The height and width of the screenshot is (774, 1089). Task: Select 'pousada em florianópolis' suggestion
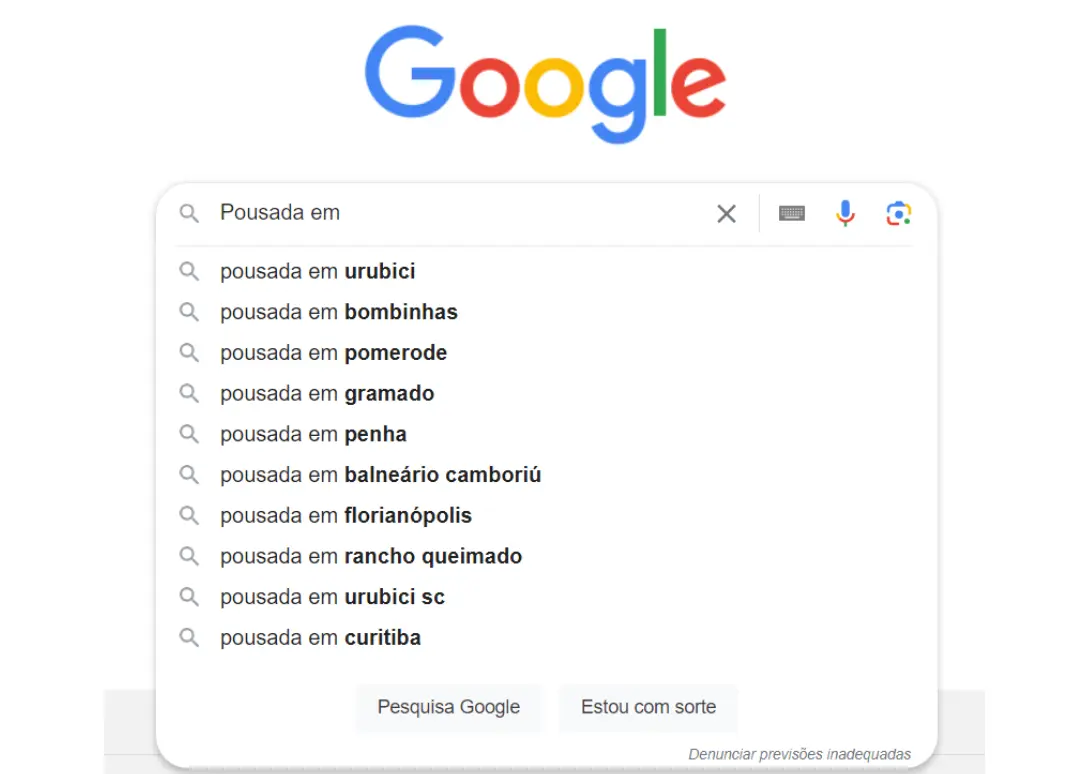click(x=346, y=516)
